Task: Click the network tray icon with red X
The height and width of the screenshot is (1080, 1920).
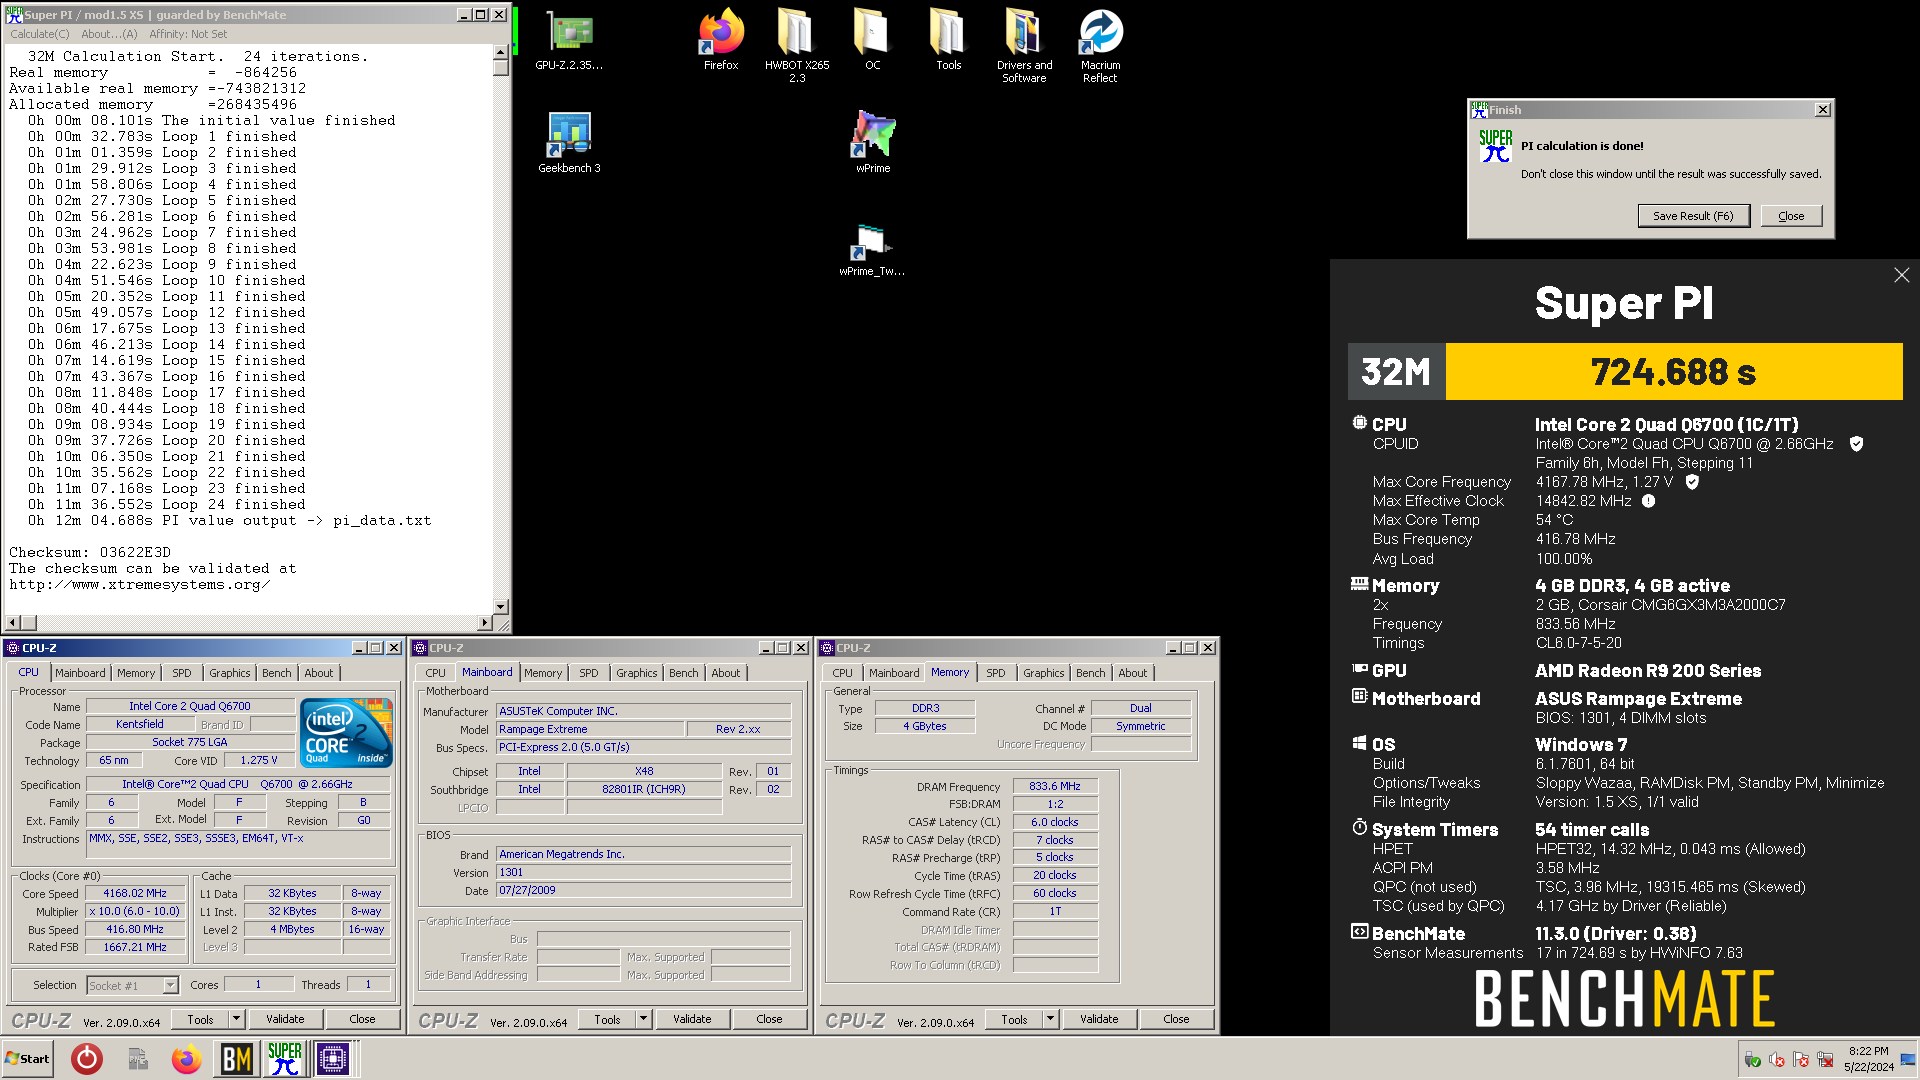Action: pos(1825,1059)
